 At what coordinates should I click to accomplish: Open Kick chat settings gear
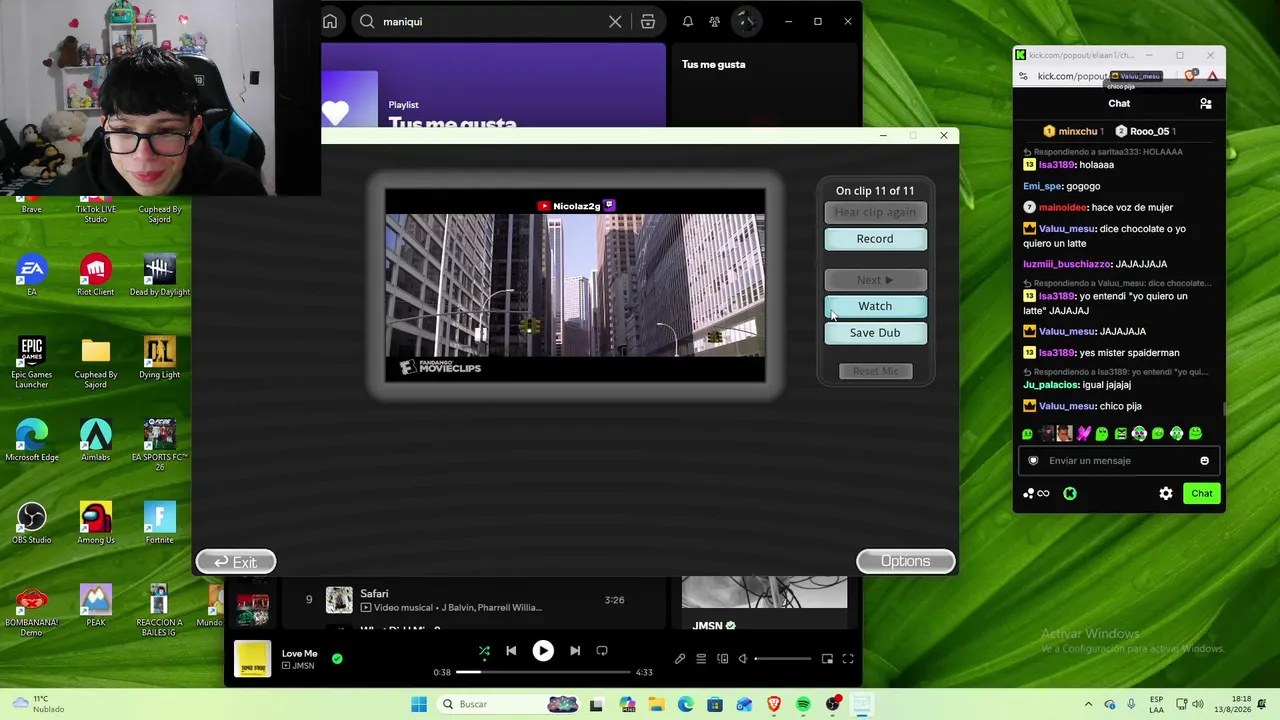point(1166,493)
